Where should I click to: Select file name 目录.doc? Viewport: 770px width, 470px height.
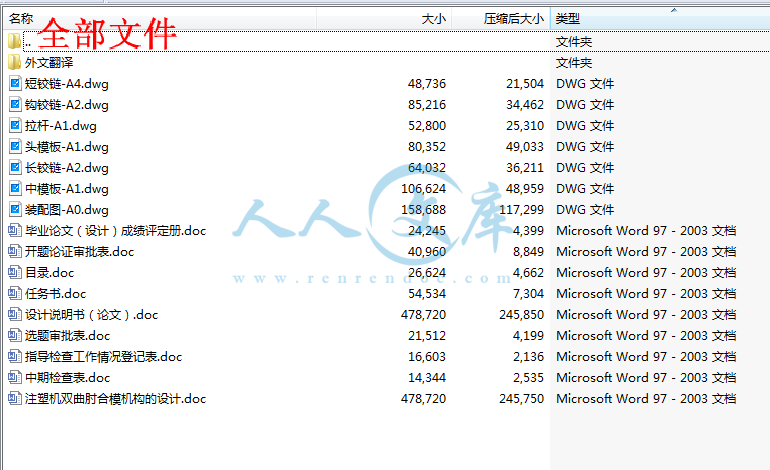click(50, 273)
